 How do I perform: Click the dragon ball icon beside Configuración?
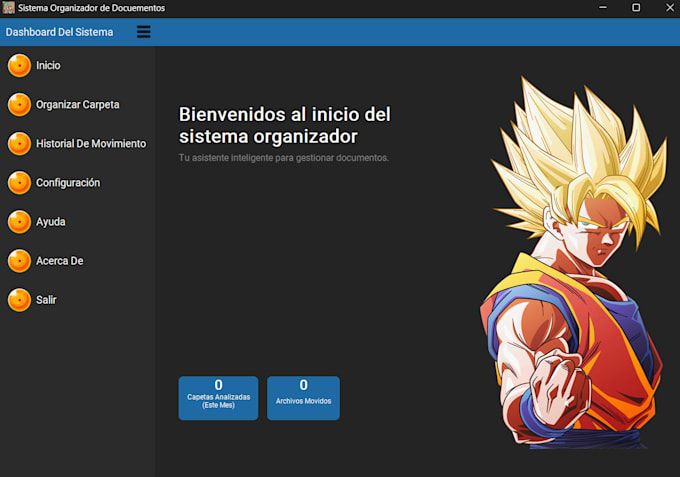(20, 183)
